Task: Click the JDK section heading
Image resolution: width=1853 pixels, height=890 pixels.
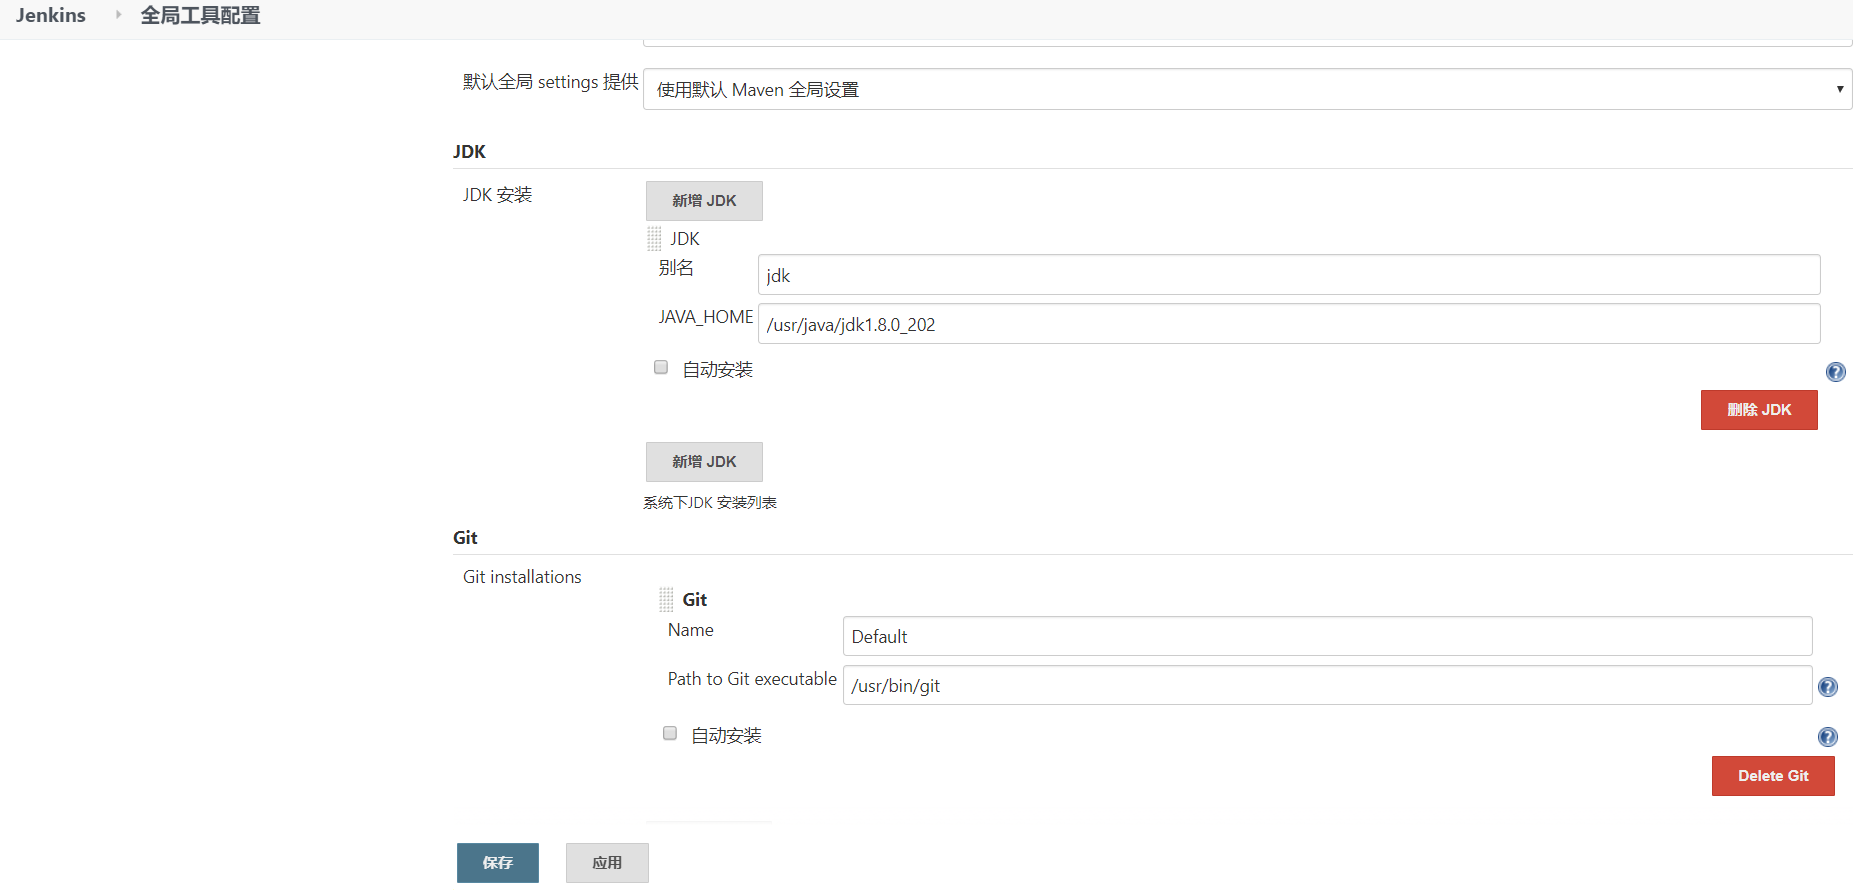Action: [x=469, y=152]
